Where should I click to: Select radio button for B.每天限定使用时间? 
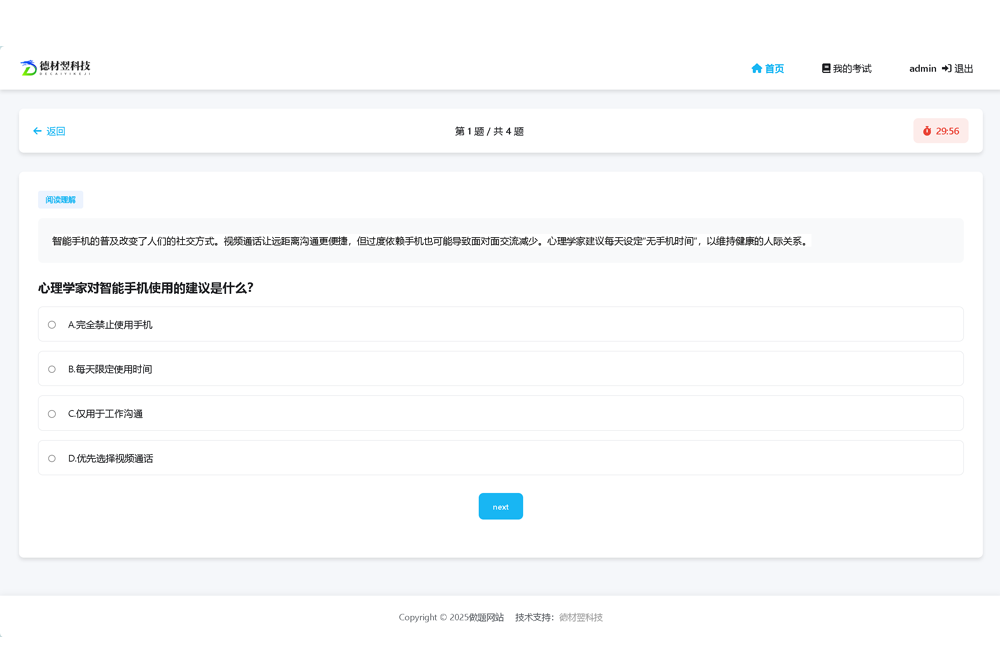(52, 369)
